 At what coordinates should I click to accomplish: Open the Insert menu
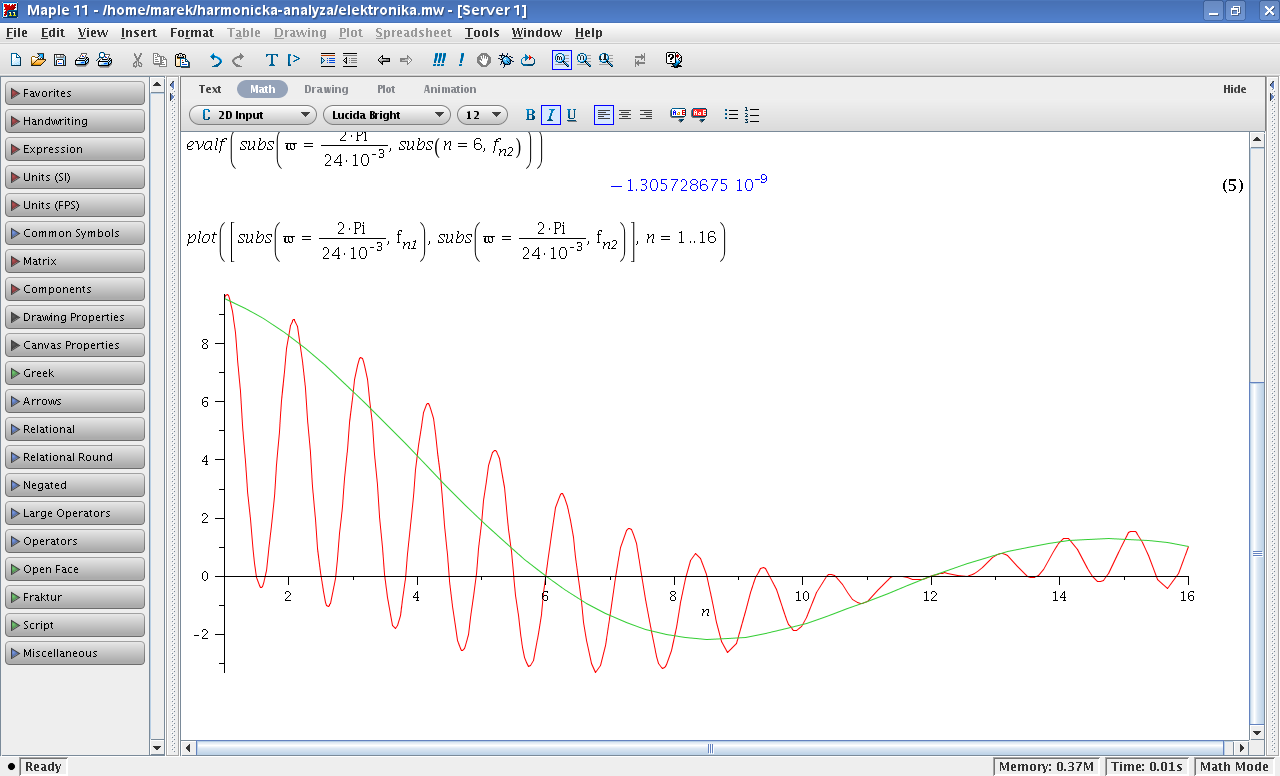[139, 33]
